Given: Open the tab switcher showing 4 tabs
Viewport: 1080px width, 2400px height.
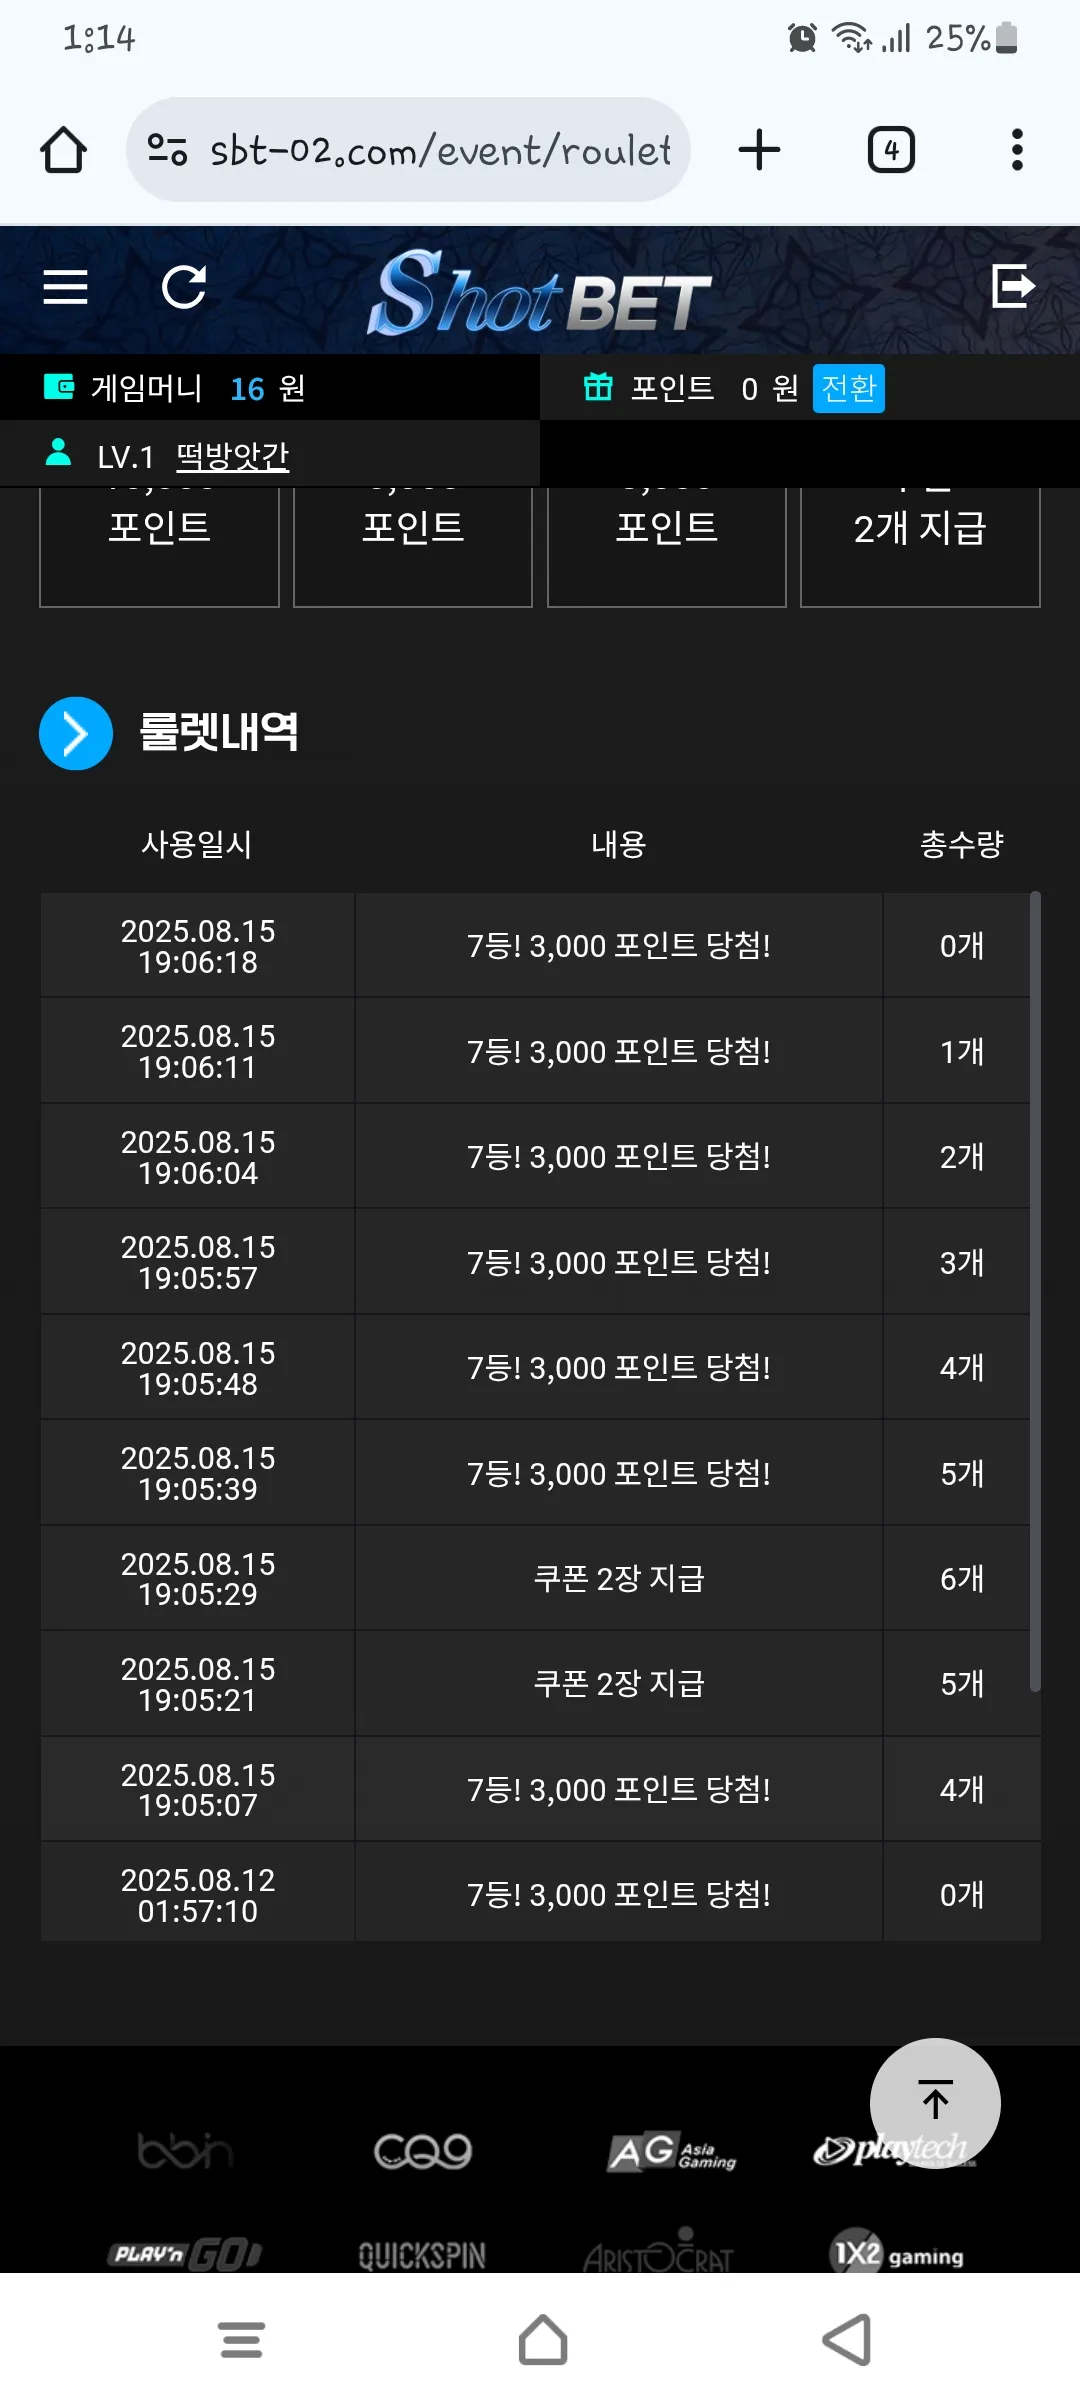Looking at the screenshot, I should point(891,150).
